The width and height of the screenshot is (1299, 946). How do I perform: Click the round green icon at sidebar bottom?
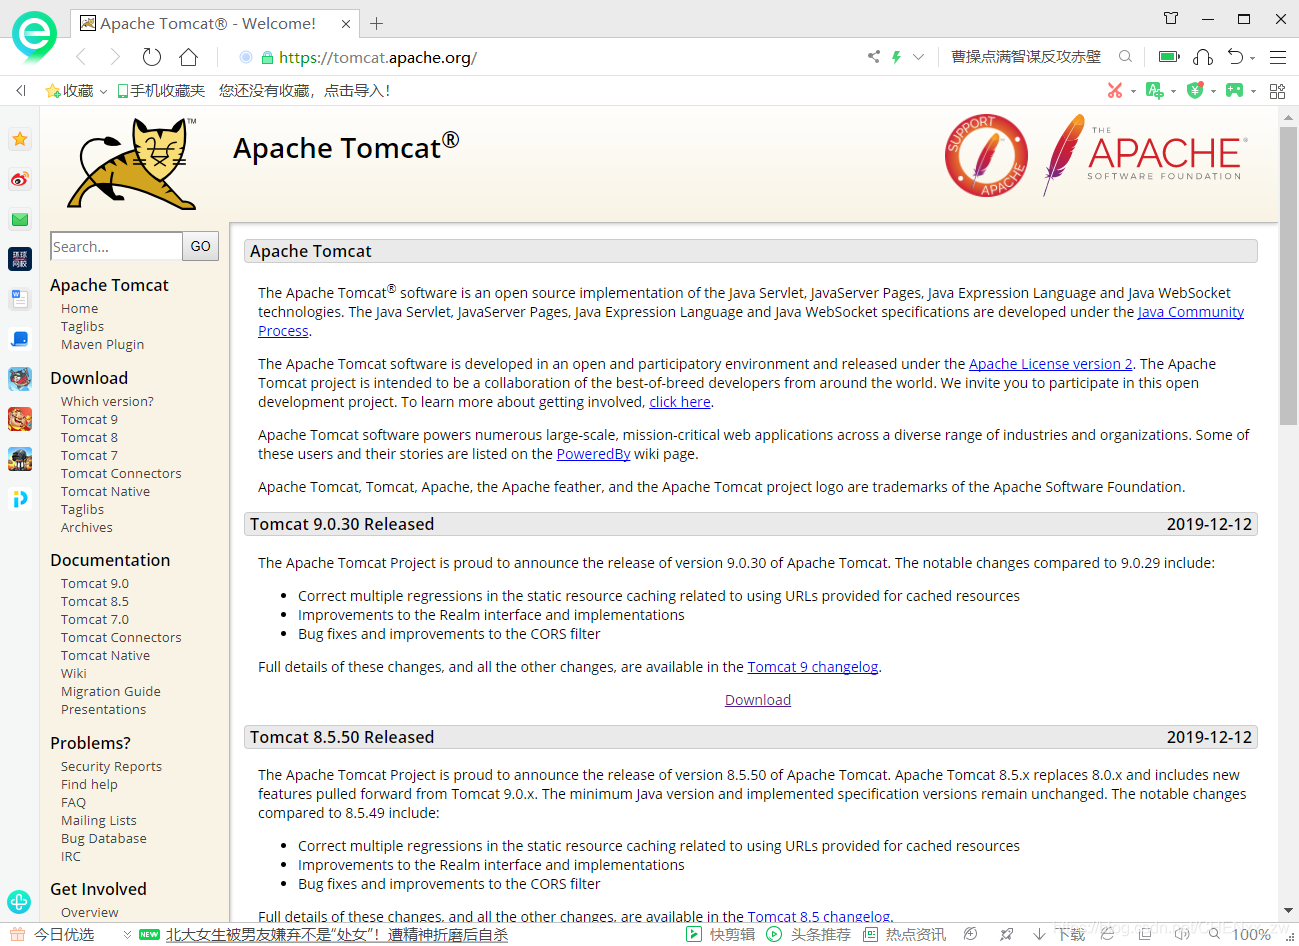(19, 901)
